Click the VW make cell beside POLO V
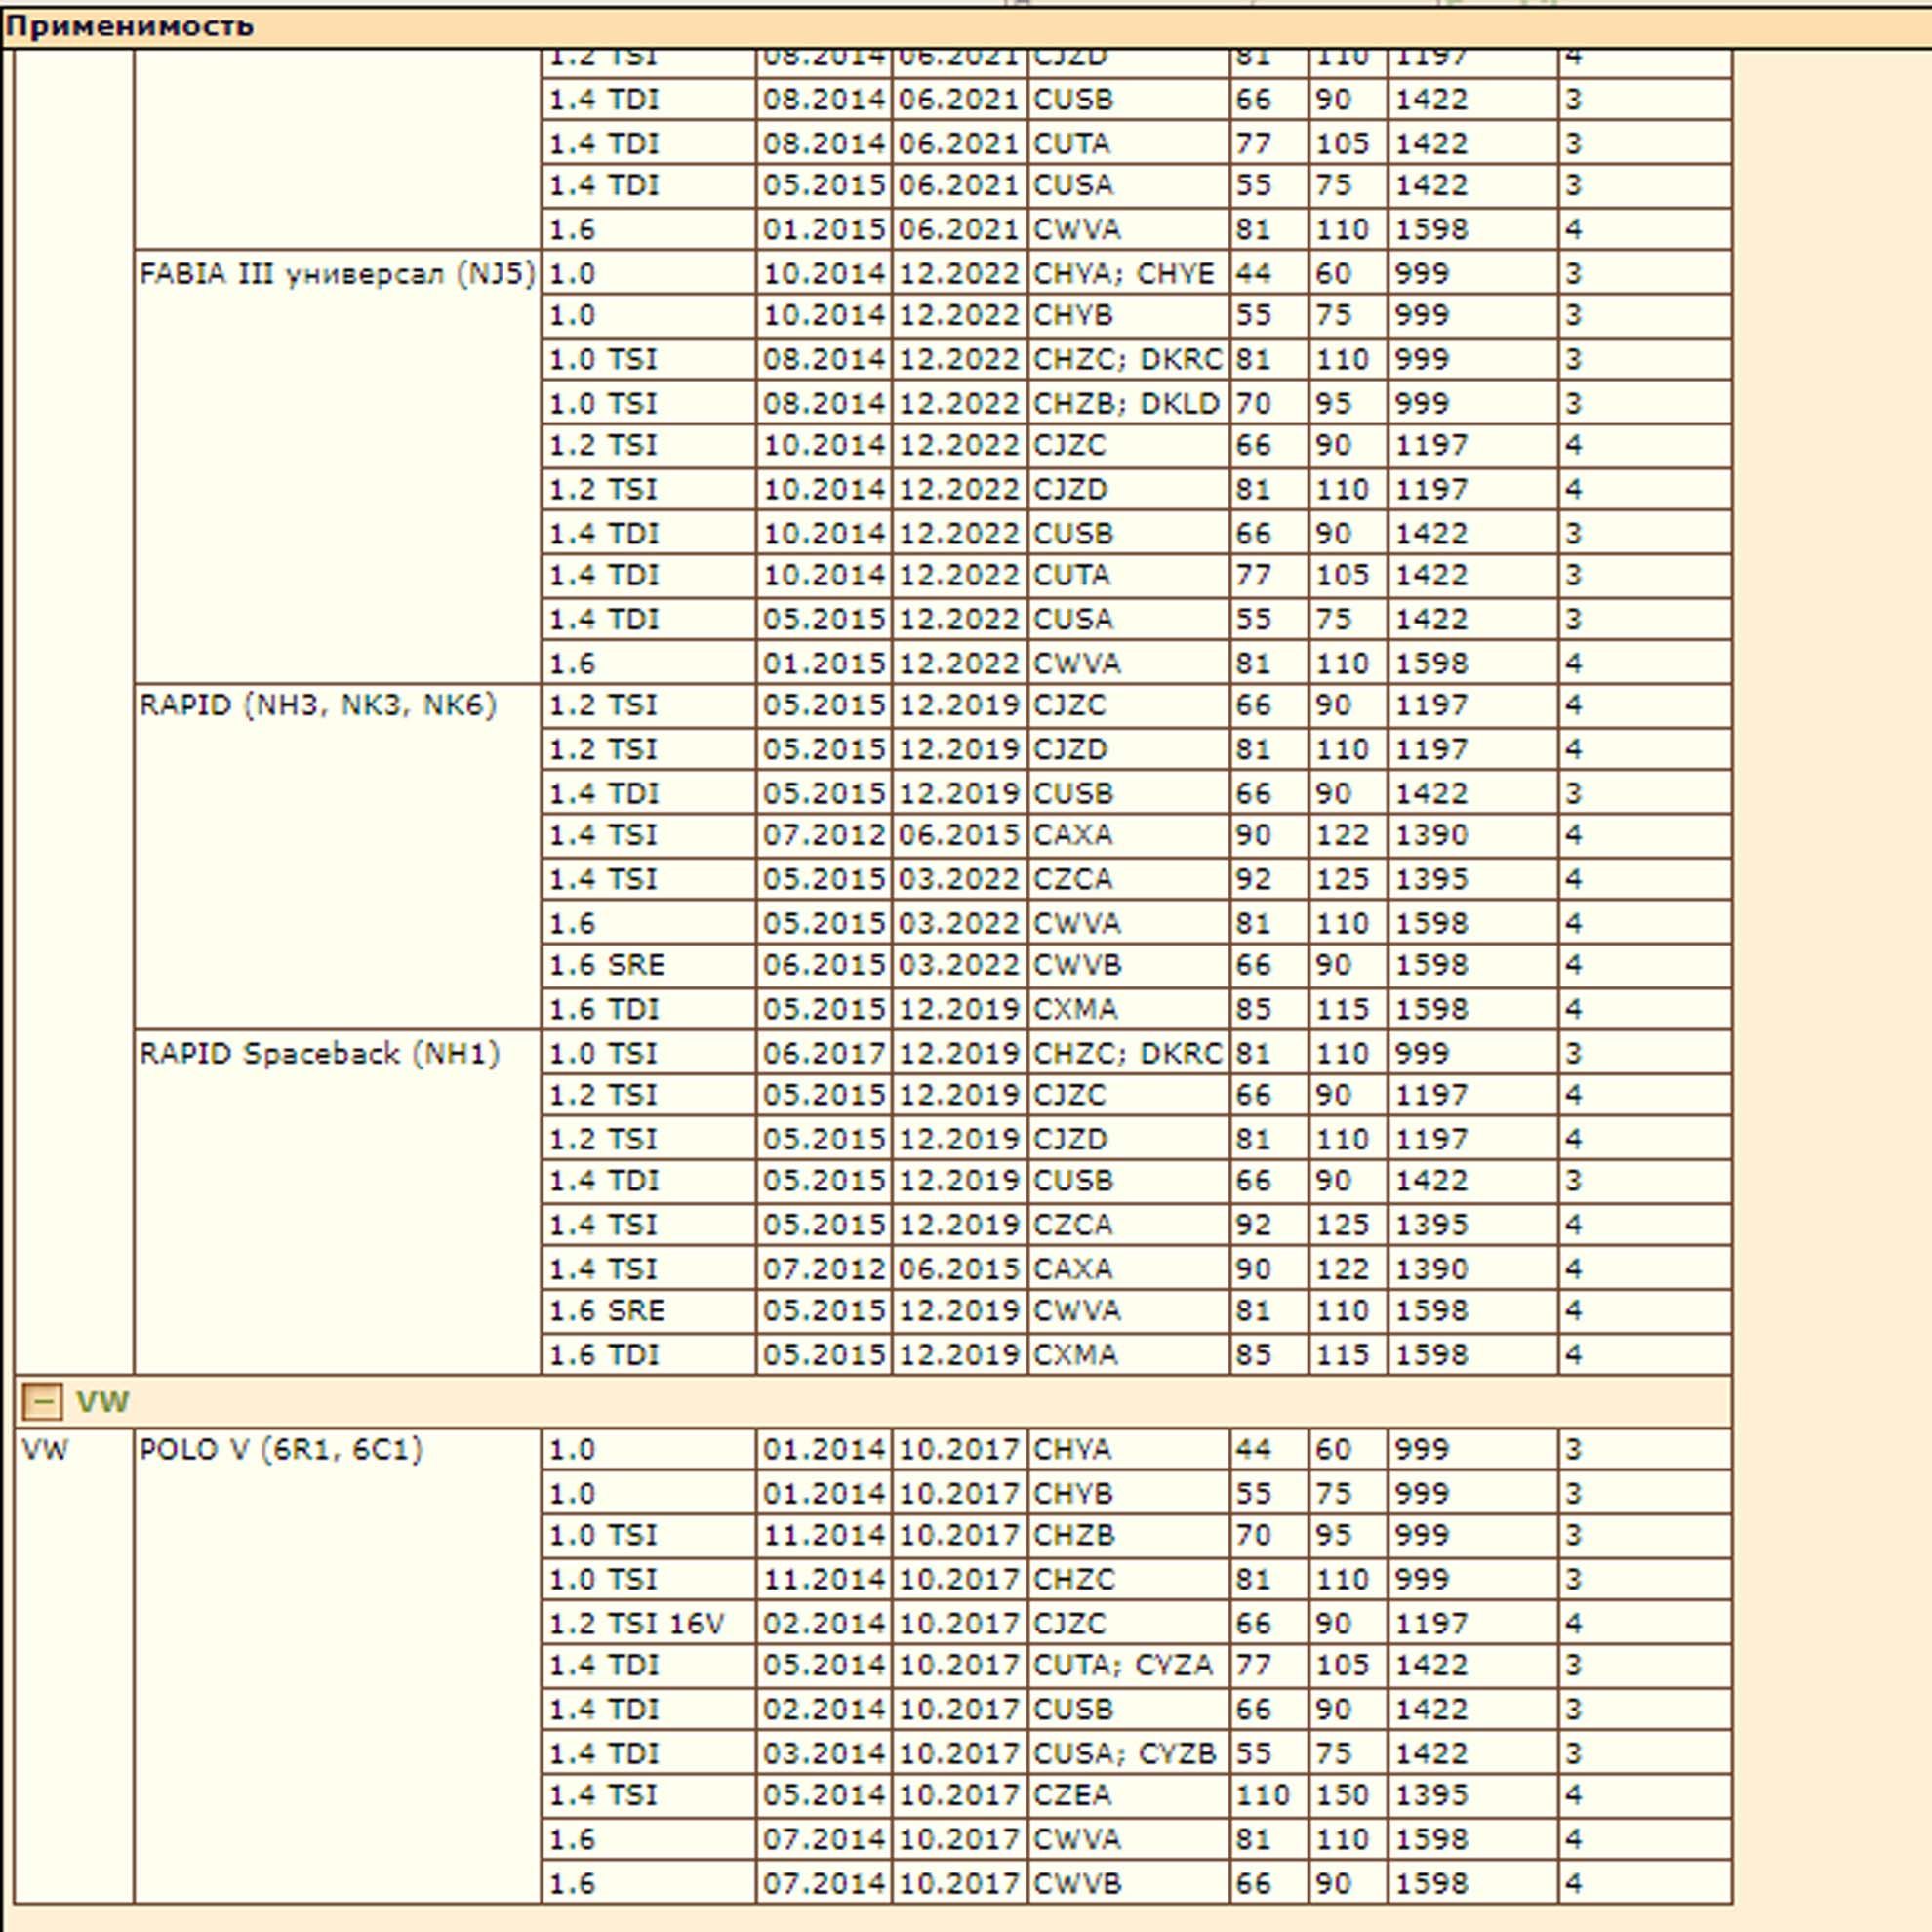Screen dimensions: 1932x1932 tap(45, 1450)
